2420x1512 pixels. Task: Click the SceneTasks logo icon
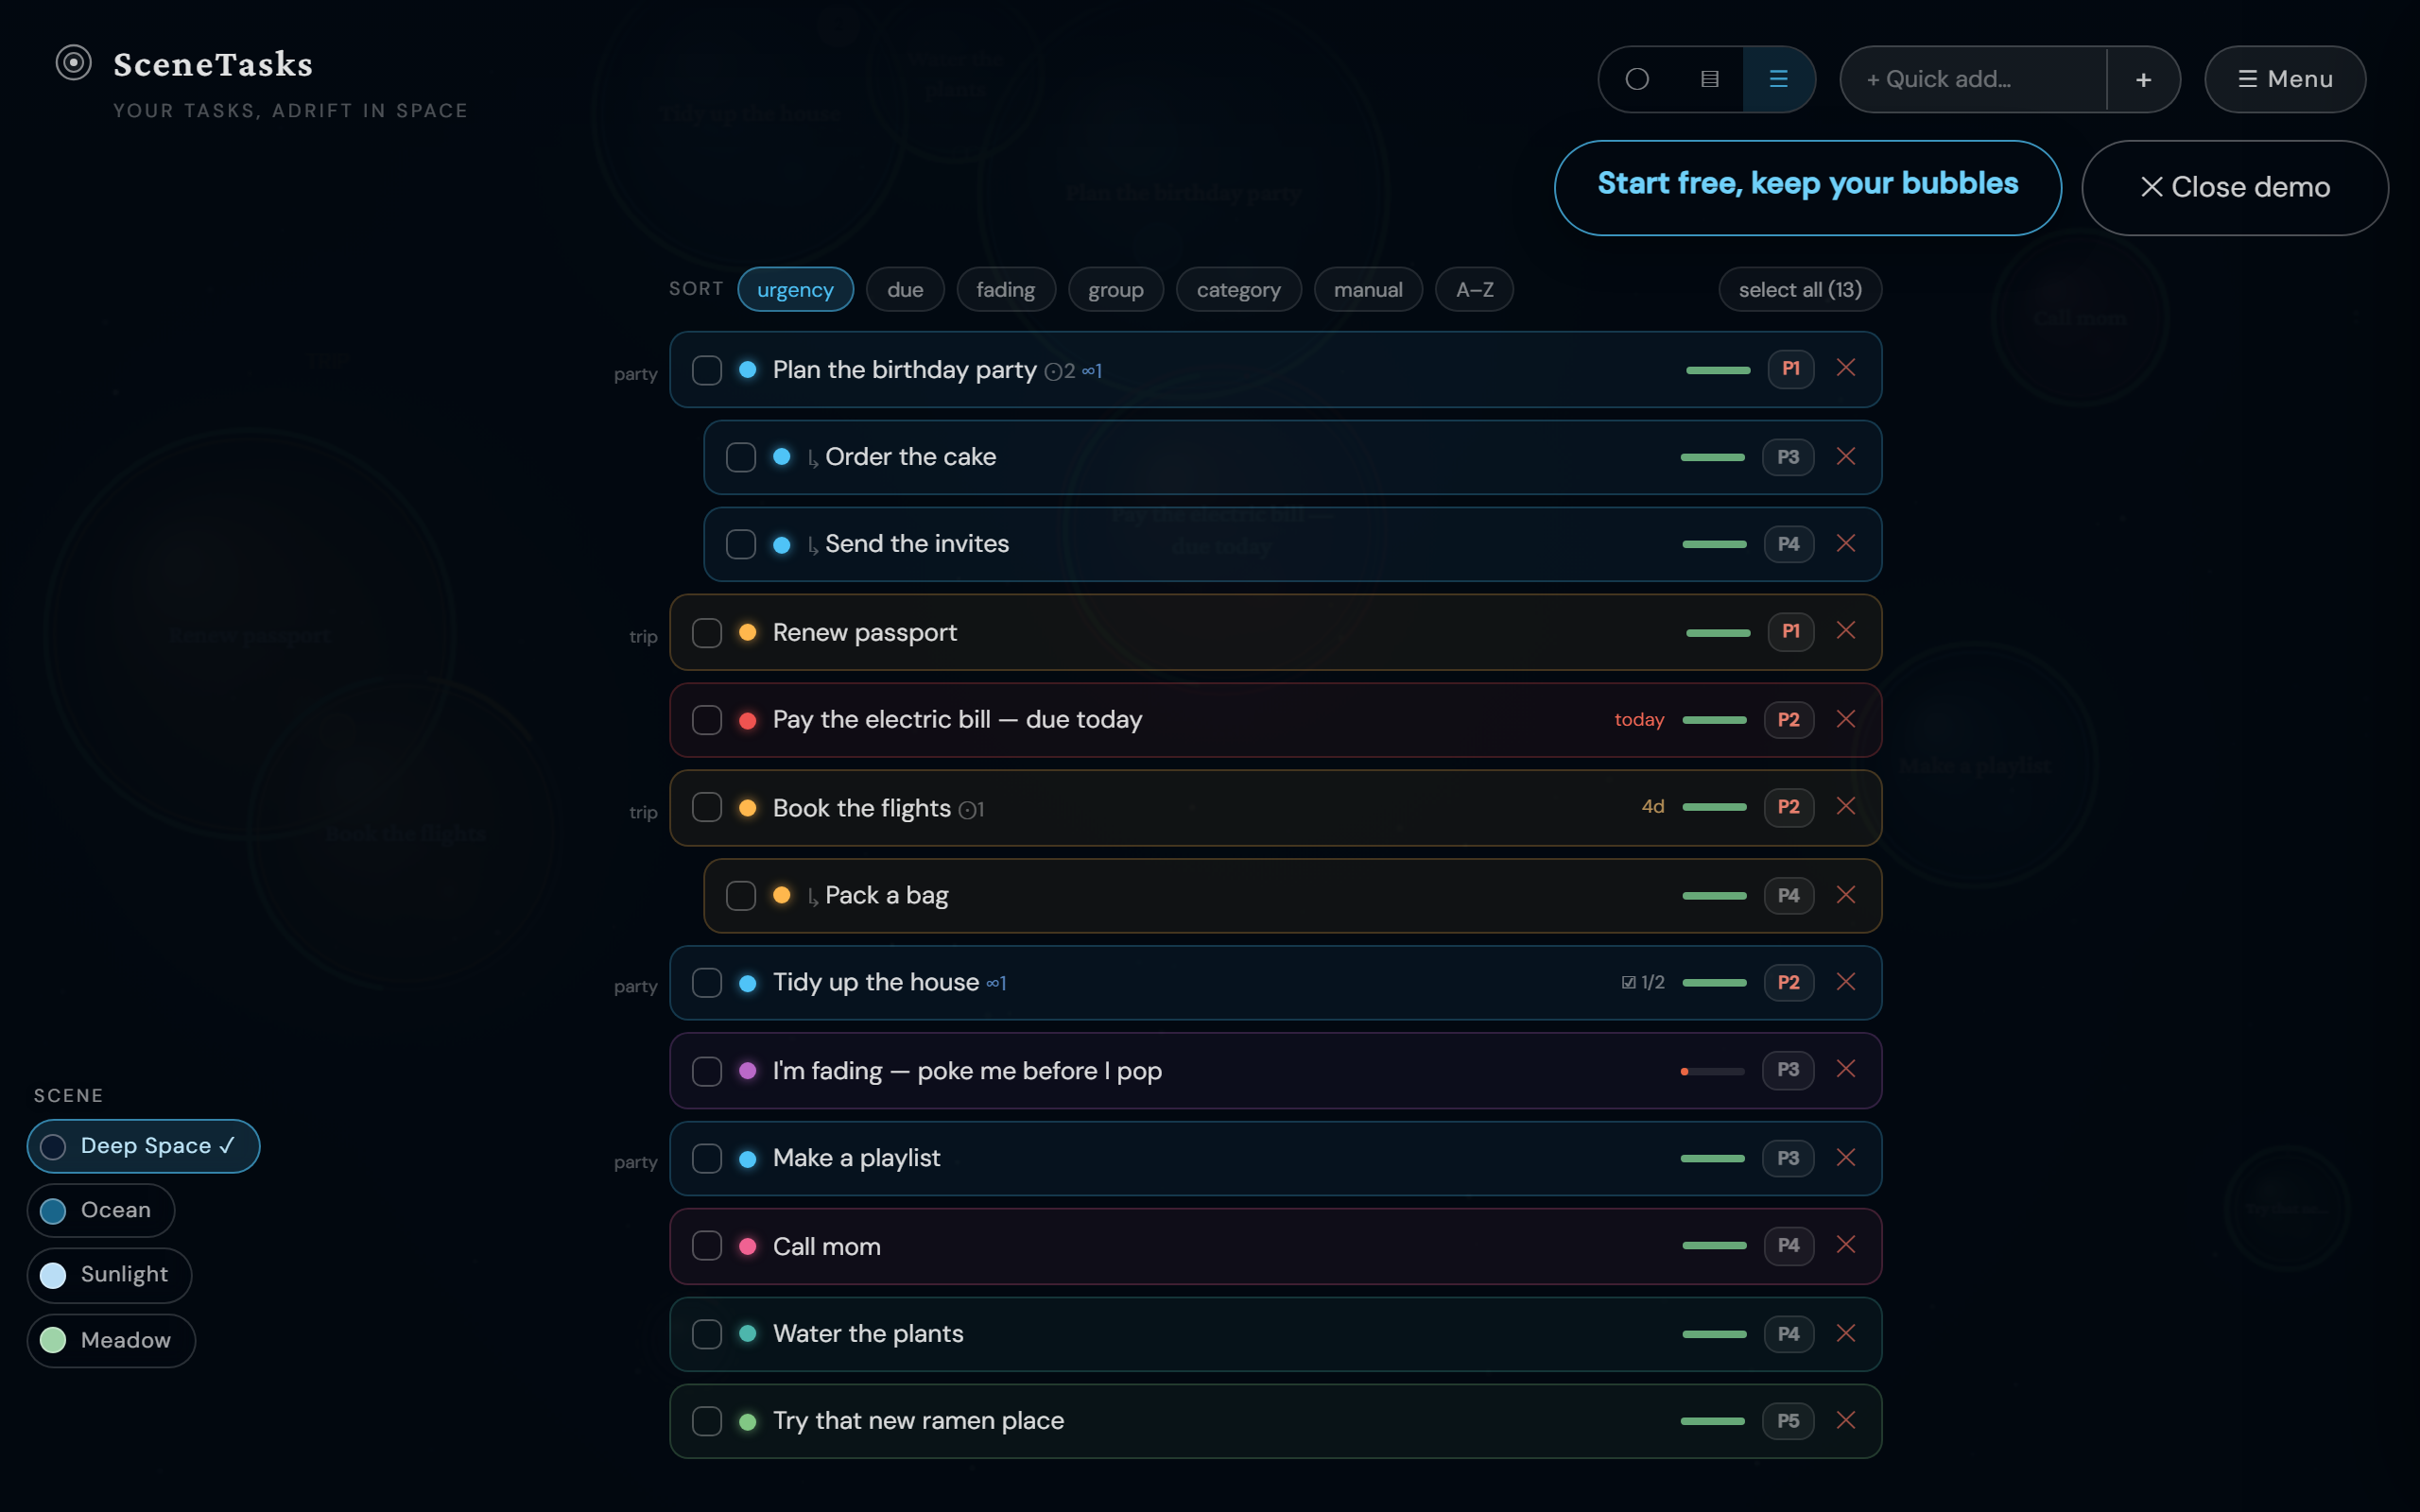(73, 63)
